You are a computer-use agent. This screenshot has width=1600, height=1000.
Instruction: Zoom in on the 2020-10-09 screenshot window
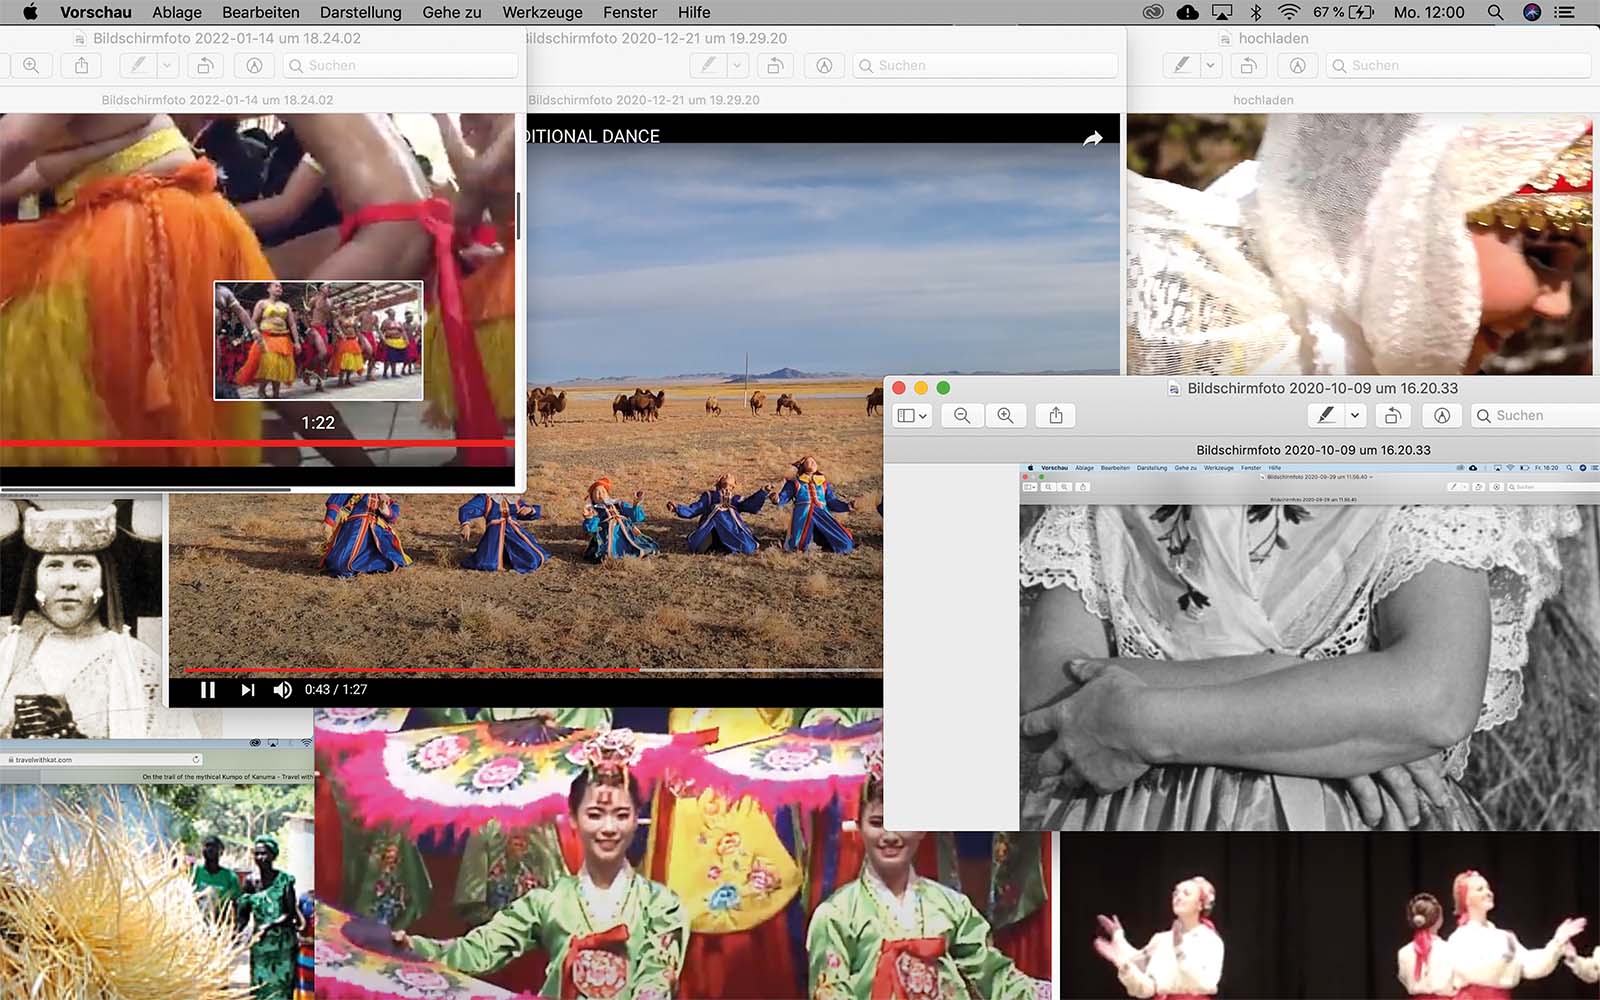coord(1005,416)
